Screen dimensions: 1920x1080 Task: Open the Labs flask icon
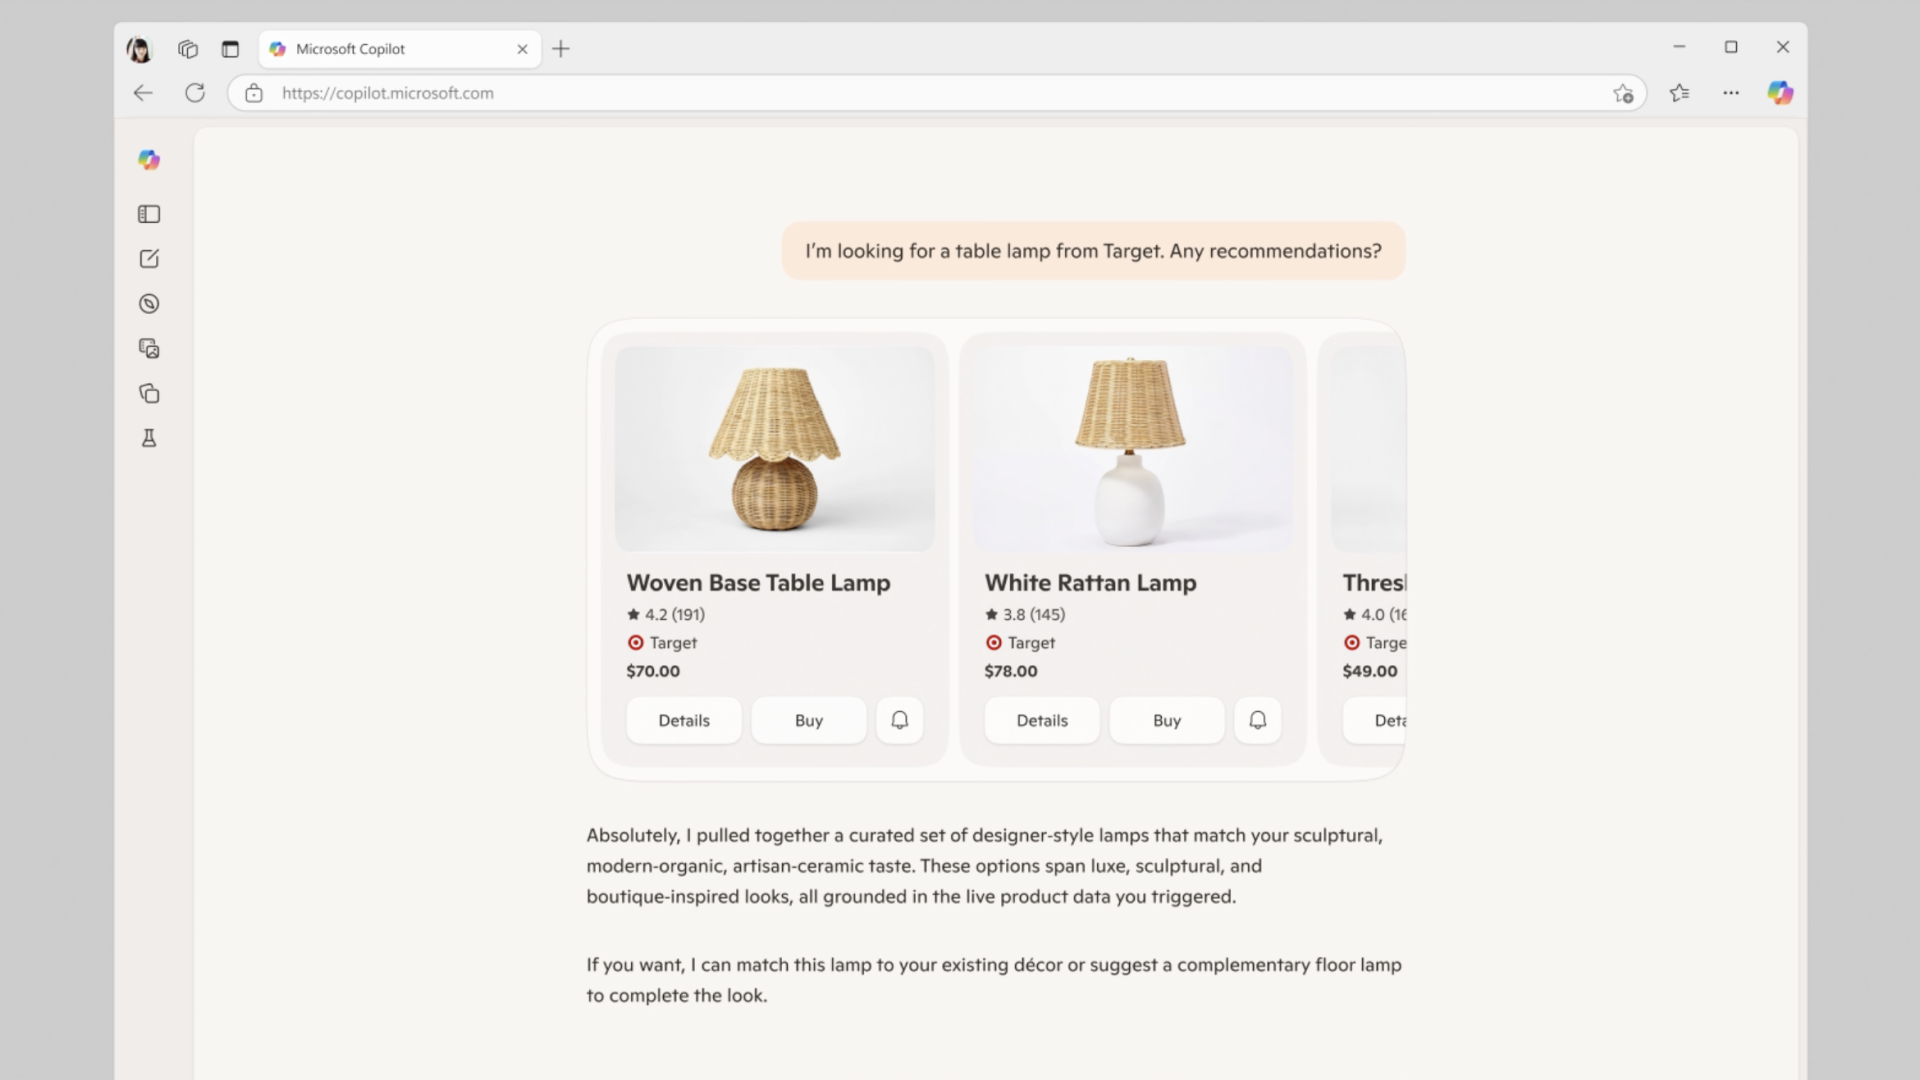click(x=149, y=438)
